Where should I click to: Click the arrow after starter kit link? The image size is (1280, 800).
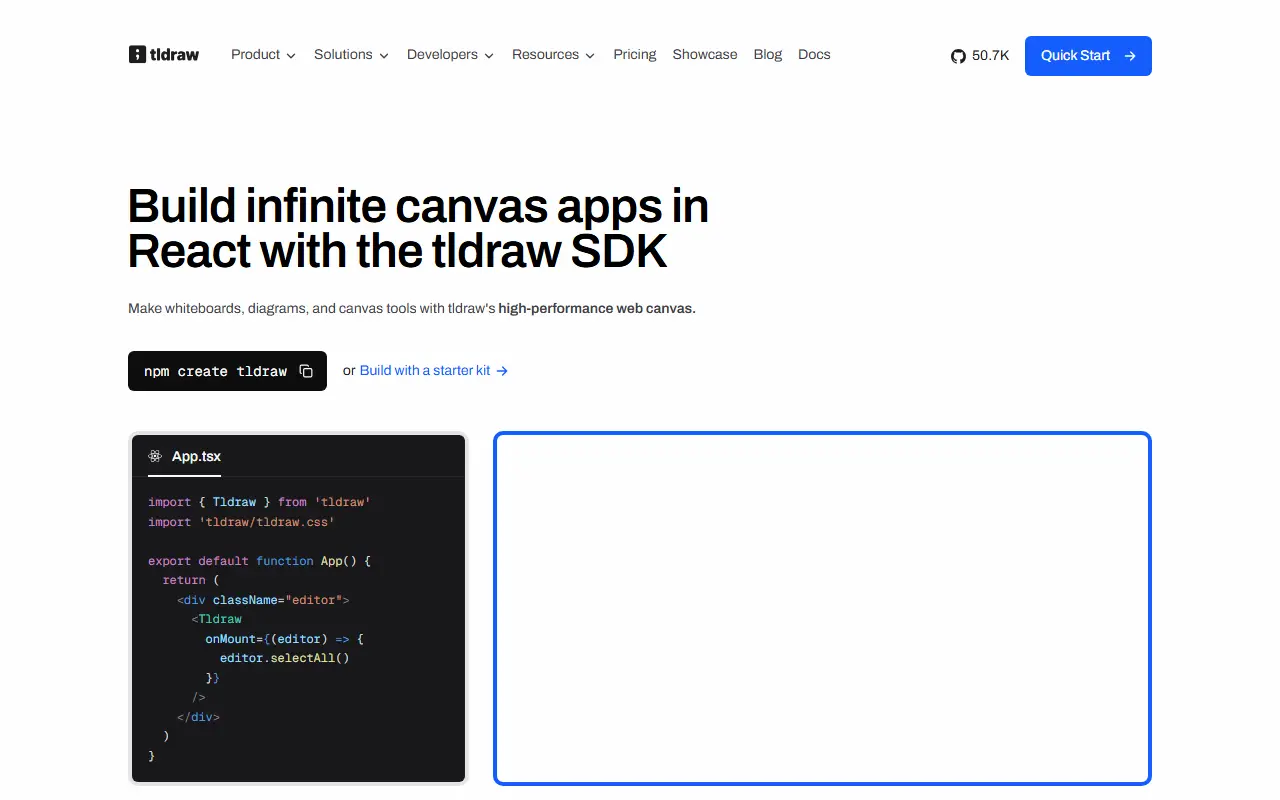tap(502, 371)
